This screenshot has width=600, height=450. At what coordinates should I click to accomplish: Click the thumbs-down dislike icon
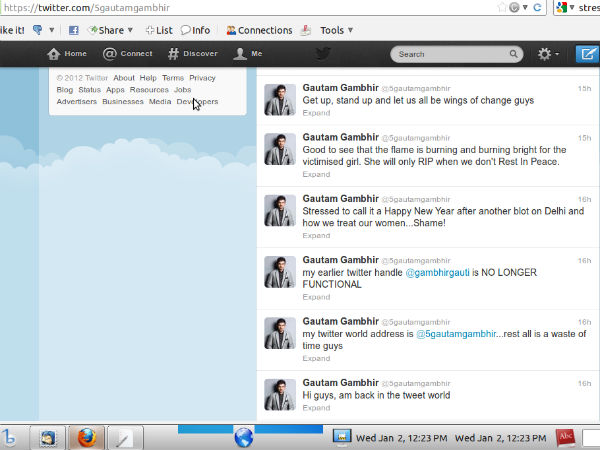coord(38,29)
